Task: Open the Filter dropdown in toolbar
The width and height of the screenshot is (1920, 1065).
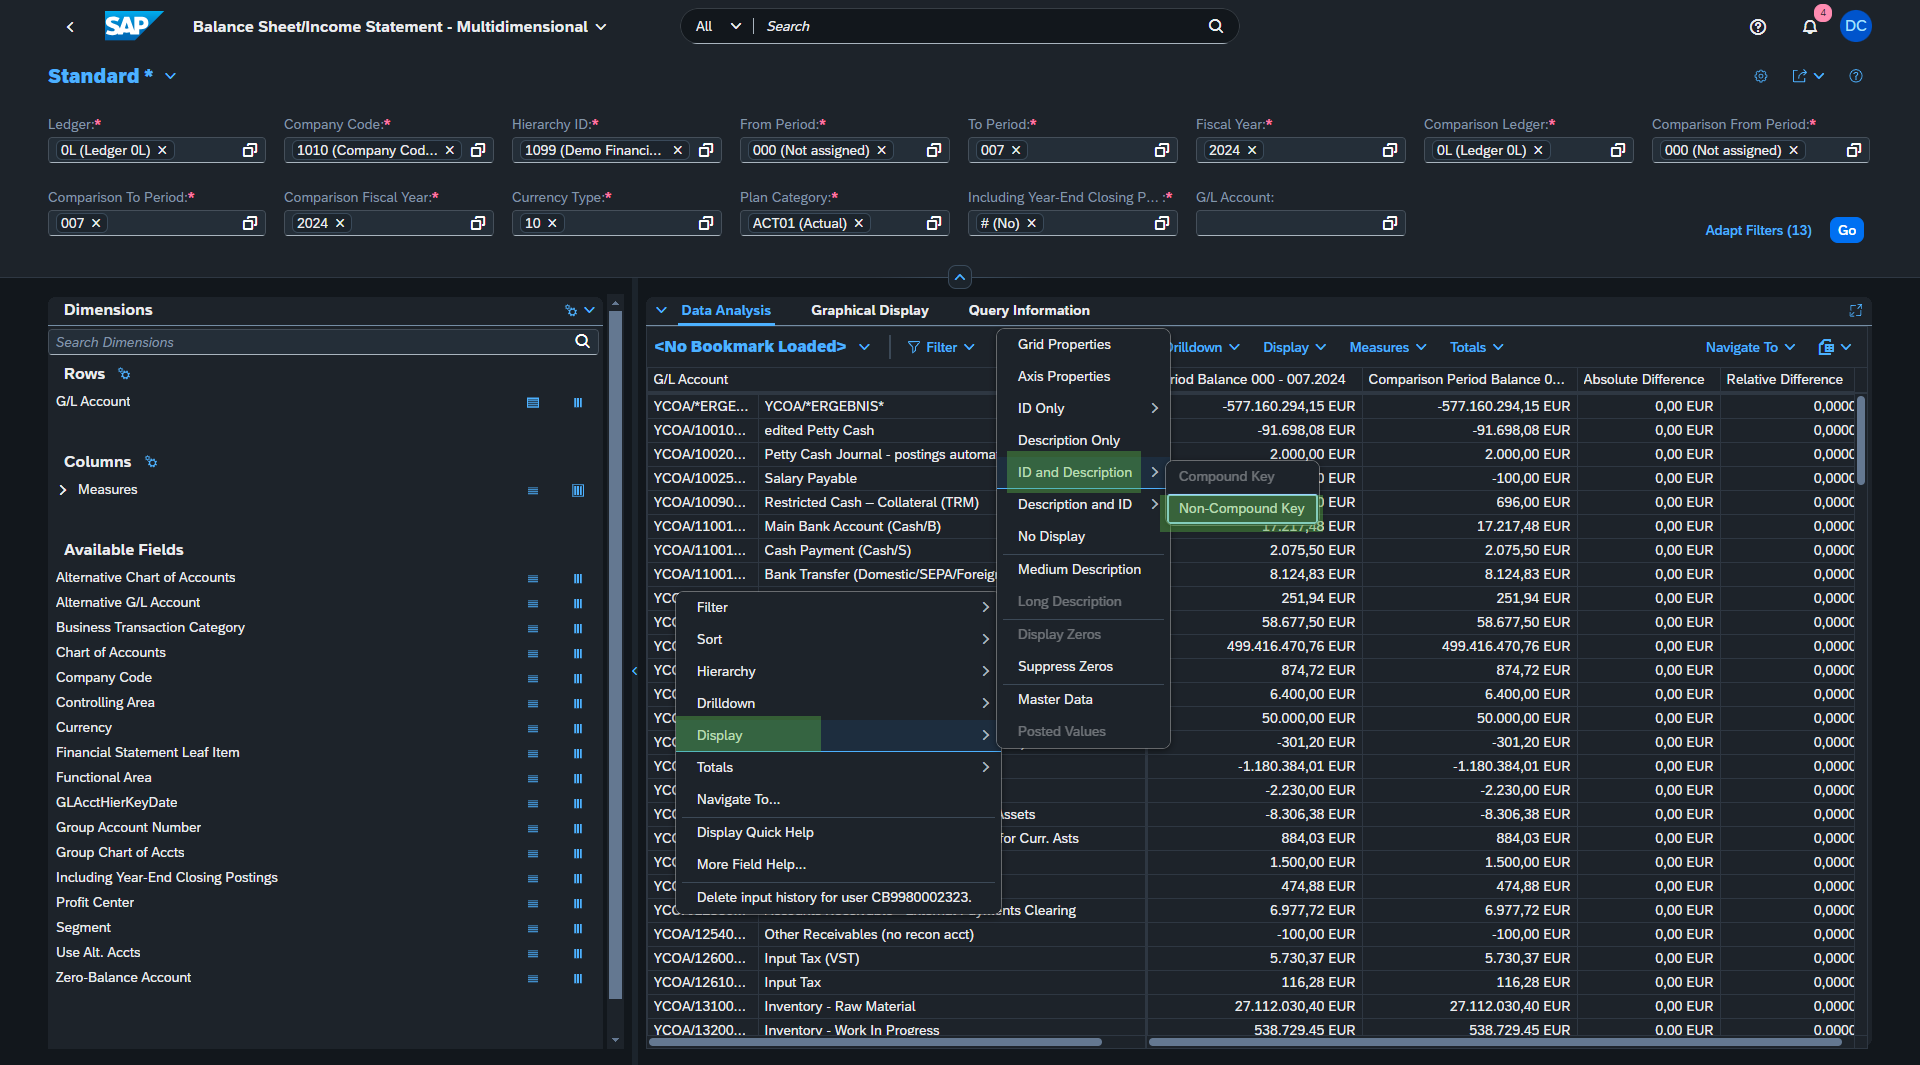Action: 940,347
